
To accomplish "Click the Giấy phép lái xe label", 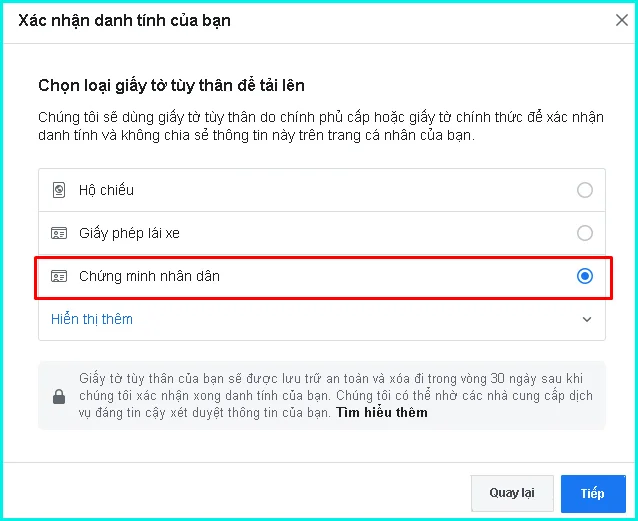I will pyautogui.click(x=129, y=234).
